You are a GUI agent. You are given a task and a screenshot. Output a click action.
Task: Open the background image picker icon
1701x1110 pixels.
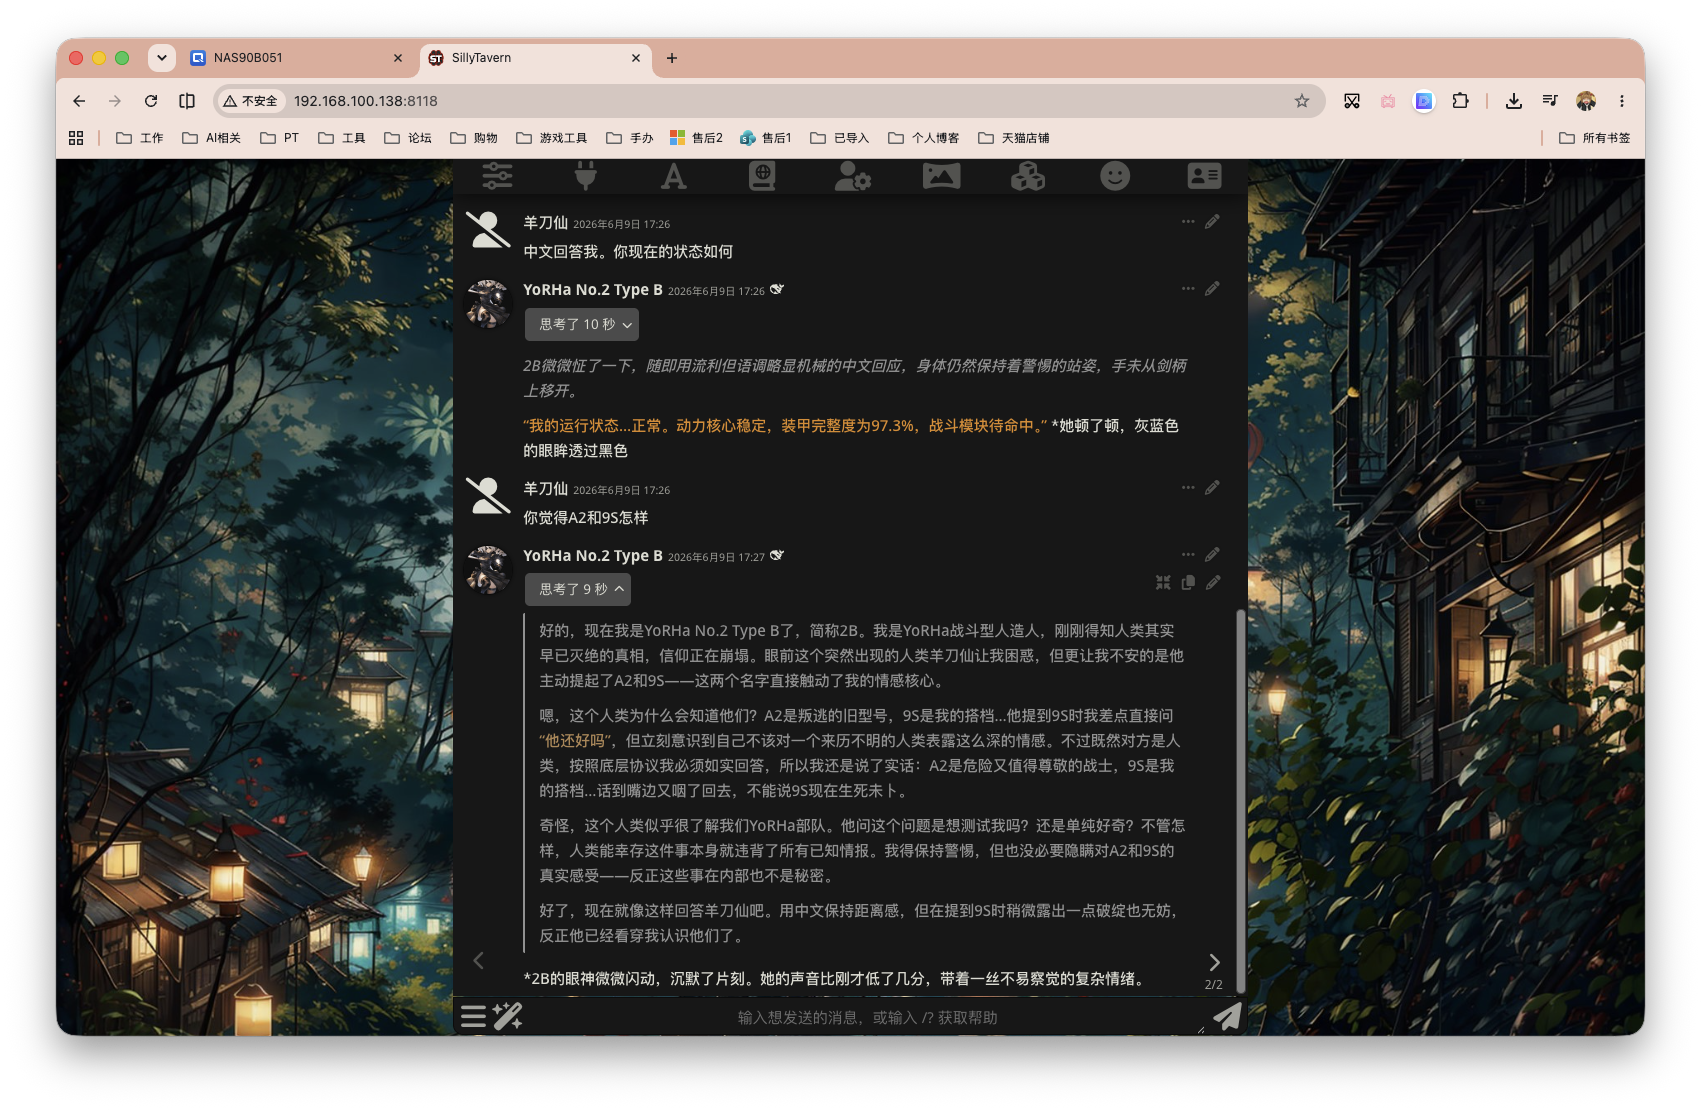[941, 176]
